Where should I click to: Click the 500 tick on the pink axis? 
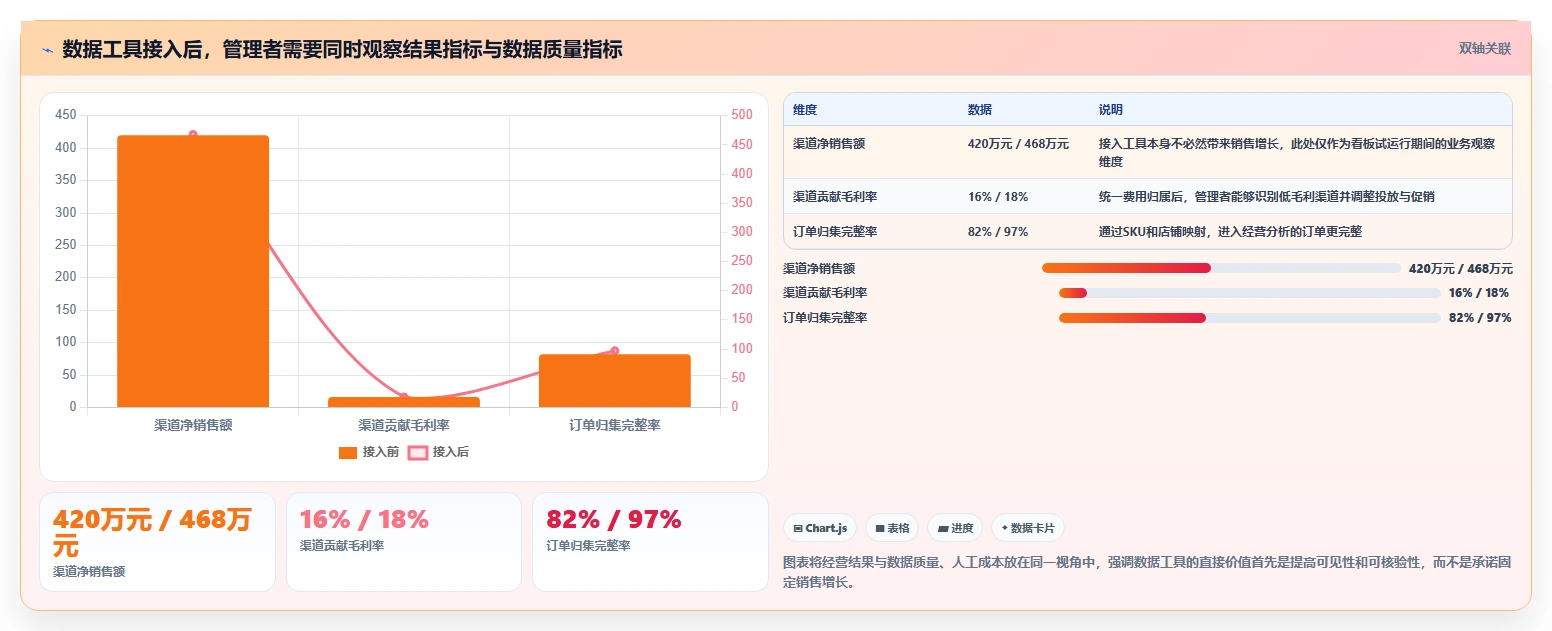click(x=742, y=115)
